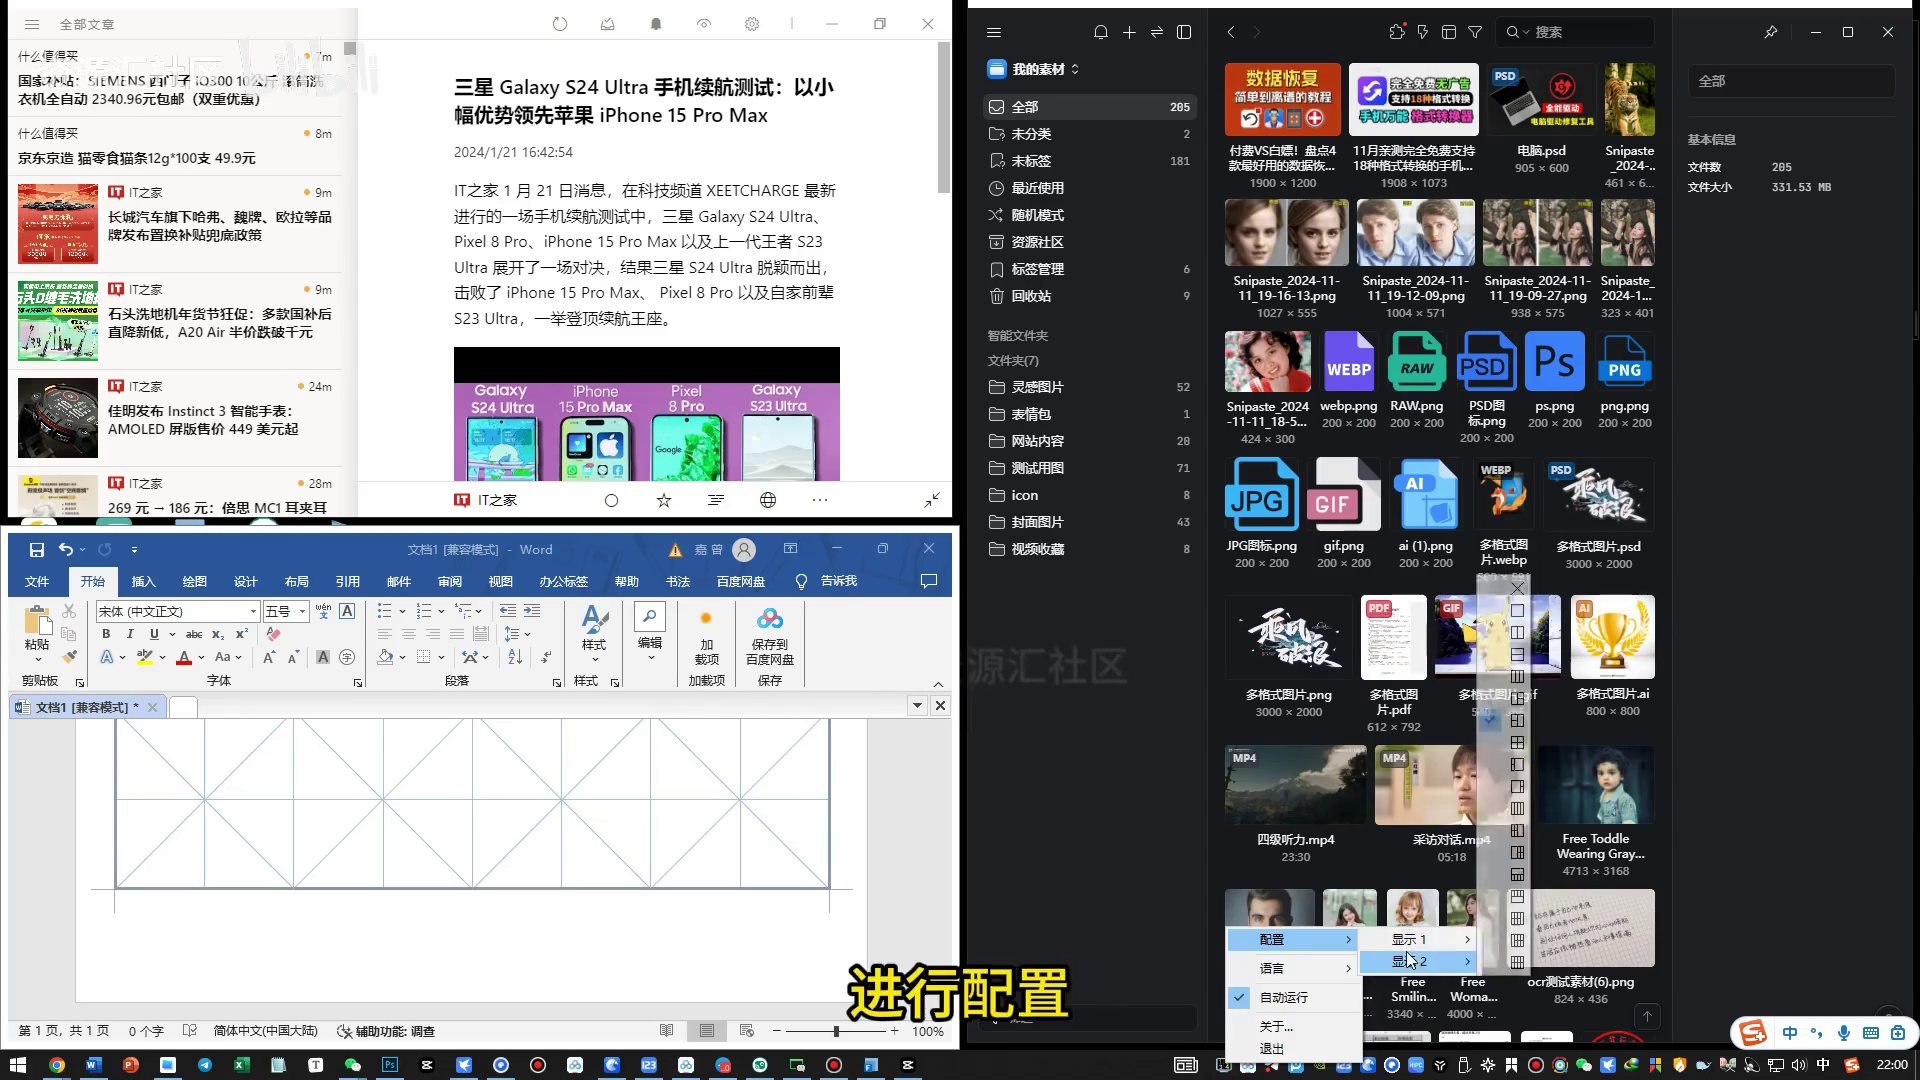The height and width of the screenshot is (1080, 1920).
Task: Click the italic formatting icon
Action: pyautogui.click(x=130, y=634)
